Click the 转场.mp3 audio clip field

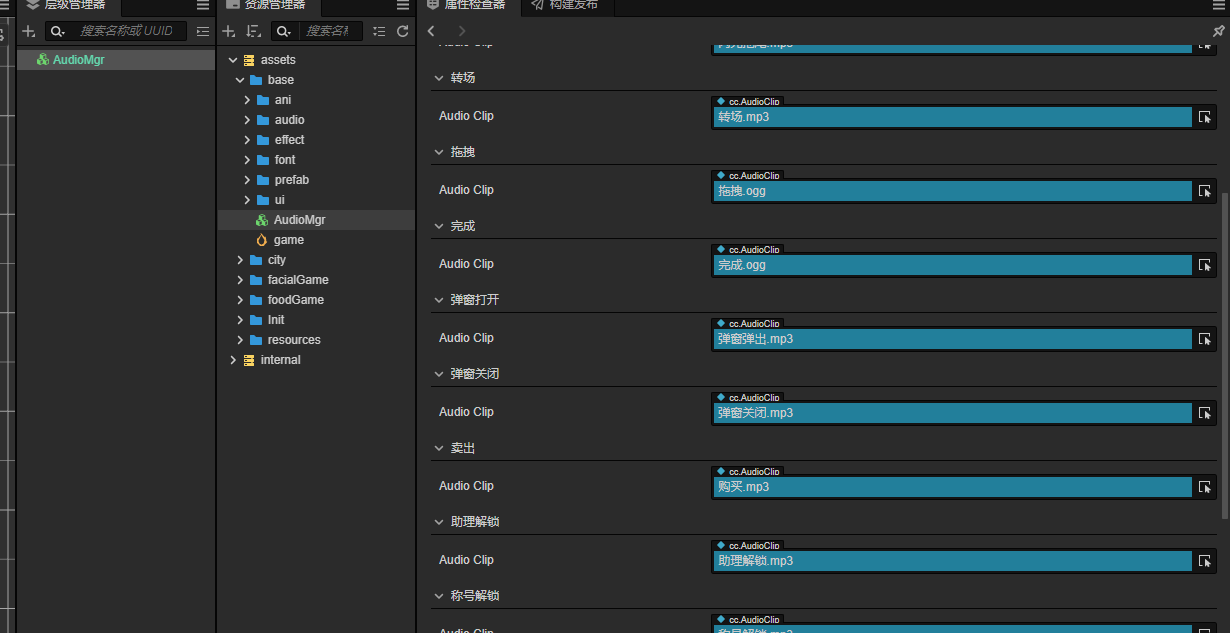pos(953,117)
